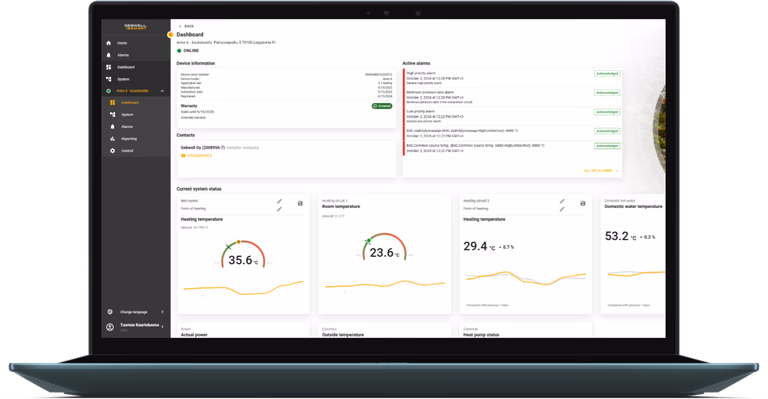Go back using the BACK link
The image size is (768, 399).
point(187,26)
